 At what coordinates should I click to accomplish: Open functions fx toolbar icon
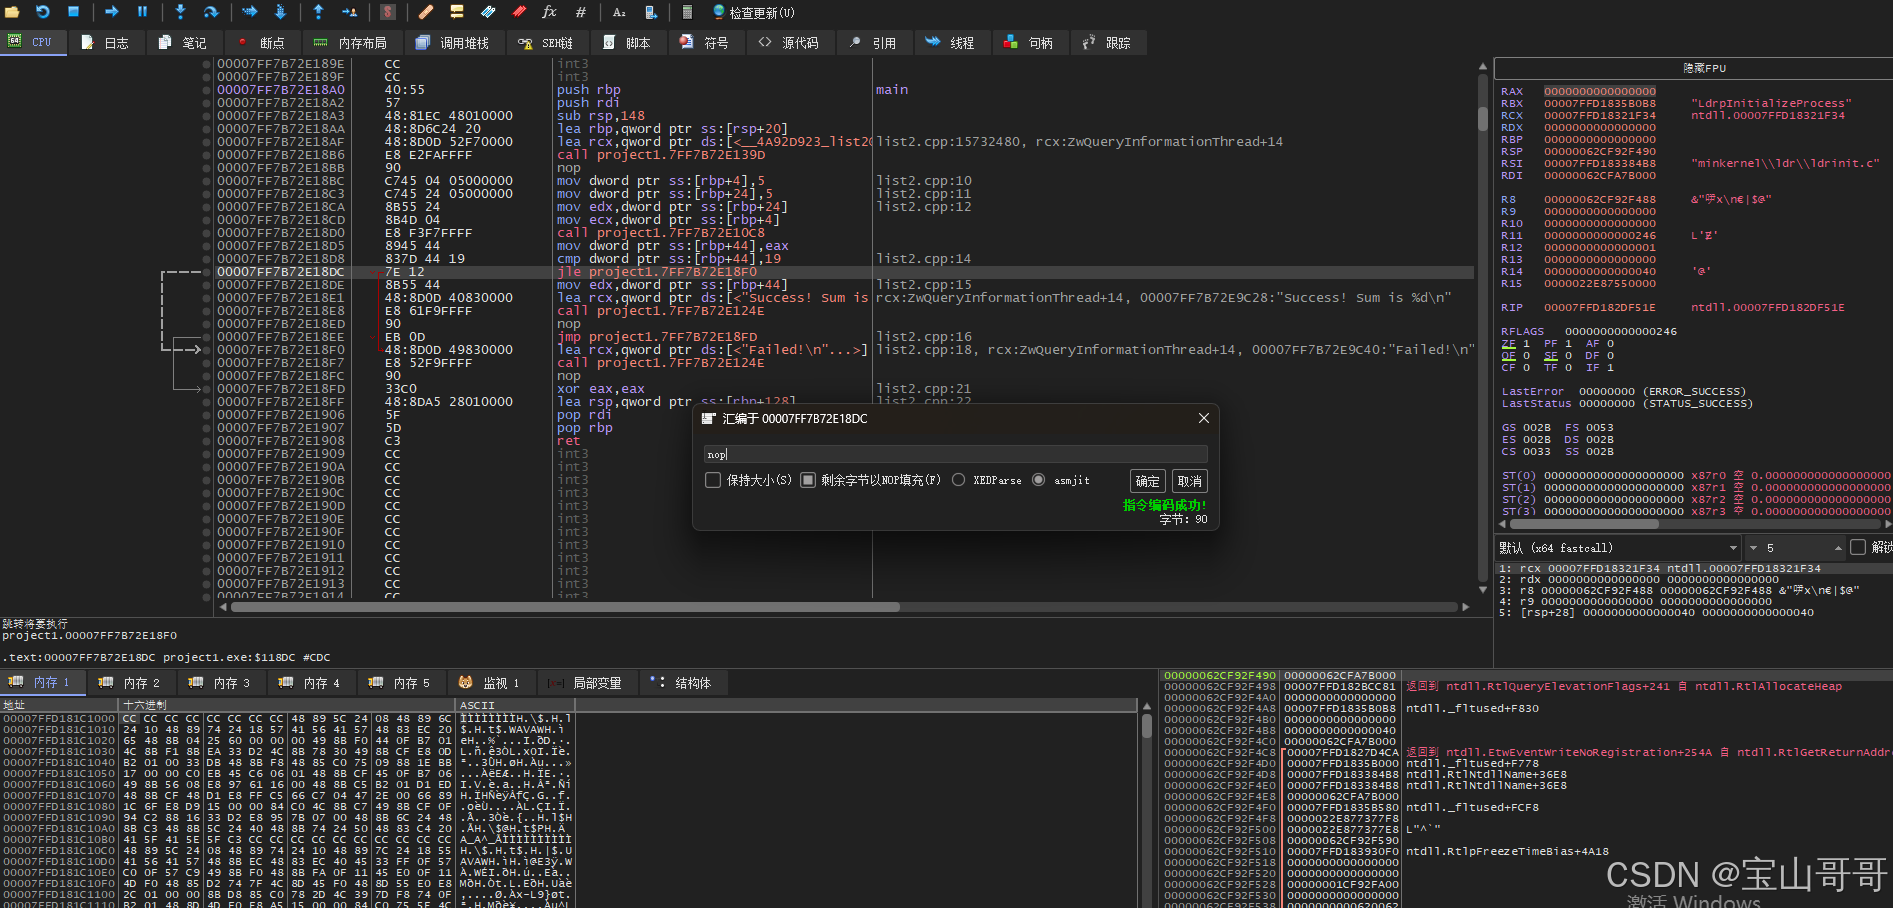(549, 12)
